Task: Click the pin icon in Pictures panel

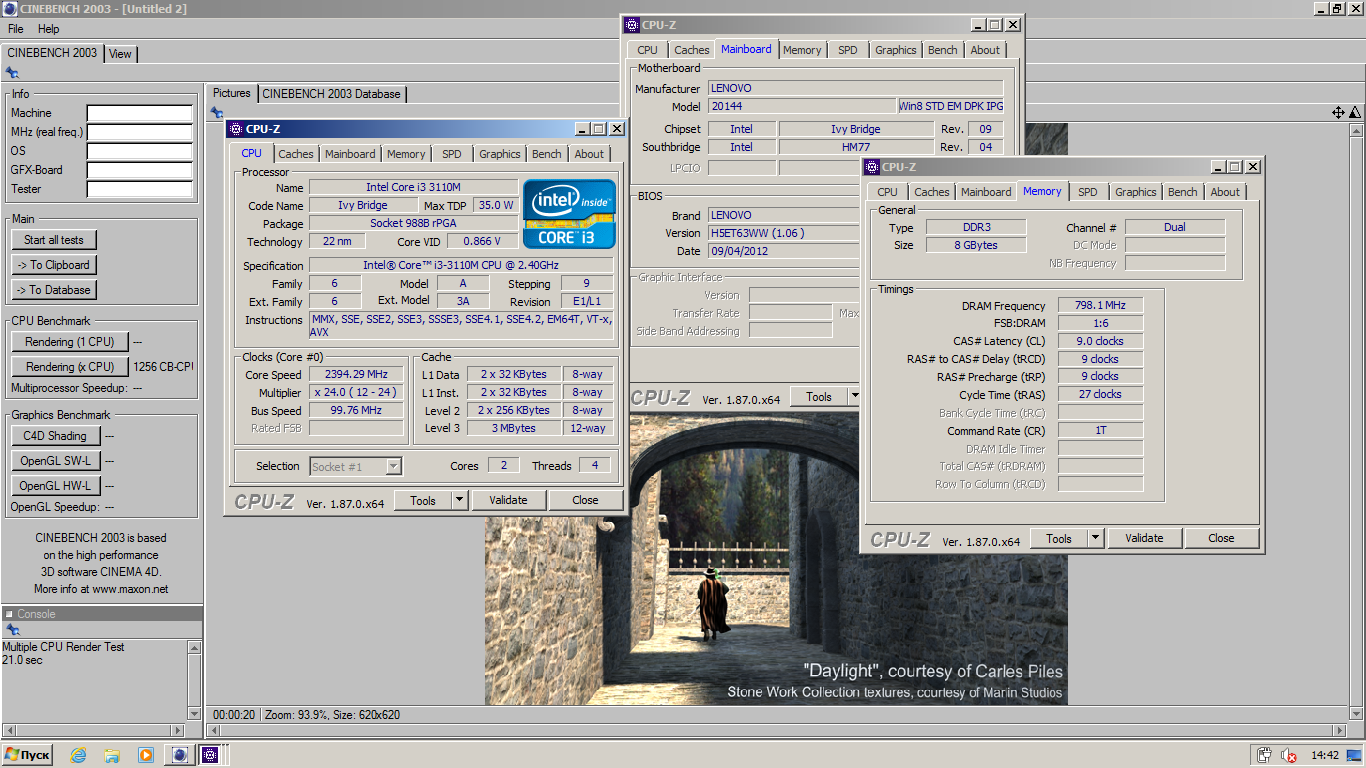Action: coord(217,113)
